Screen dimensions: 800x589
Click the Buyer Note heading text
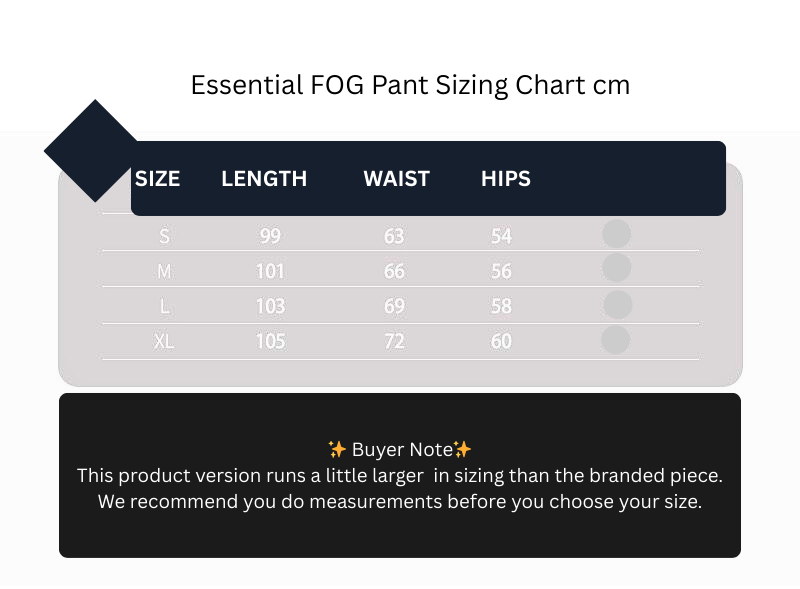pyautogui.click(x=400, y=449)
